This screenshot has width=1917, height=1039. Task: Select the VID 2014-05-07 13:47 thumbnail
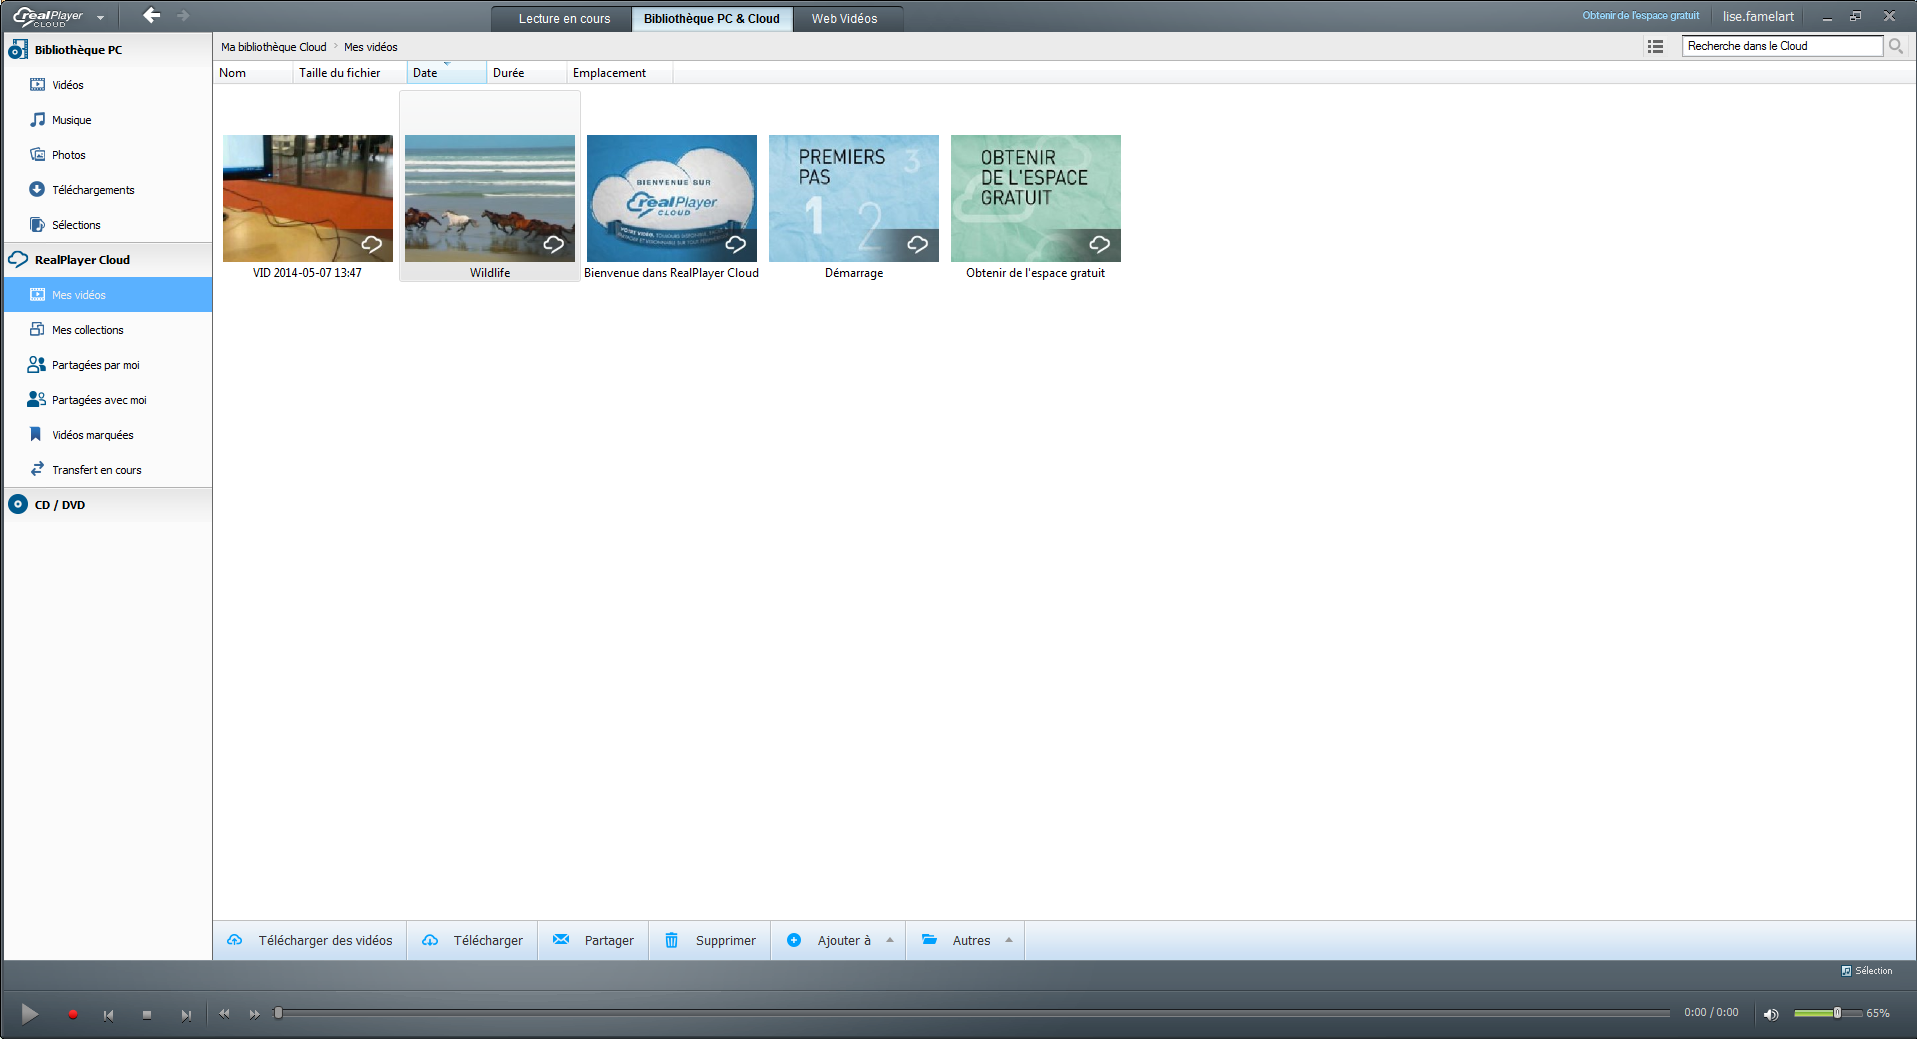[308, 198]
